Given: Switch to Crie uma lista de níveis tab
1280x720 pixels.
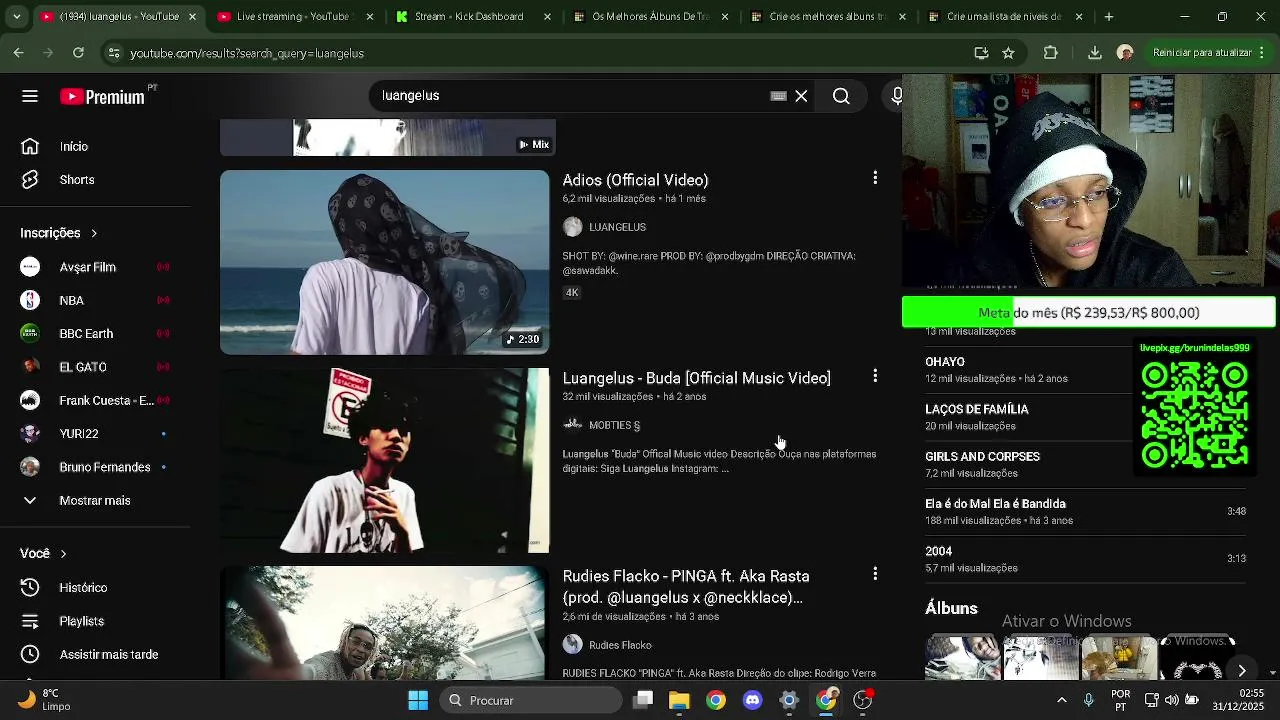Looking at the screenshot, I should coord(1005,17).
